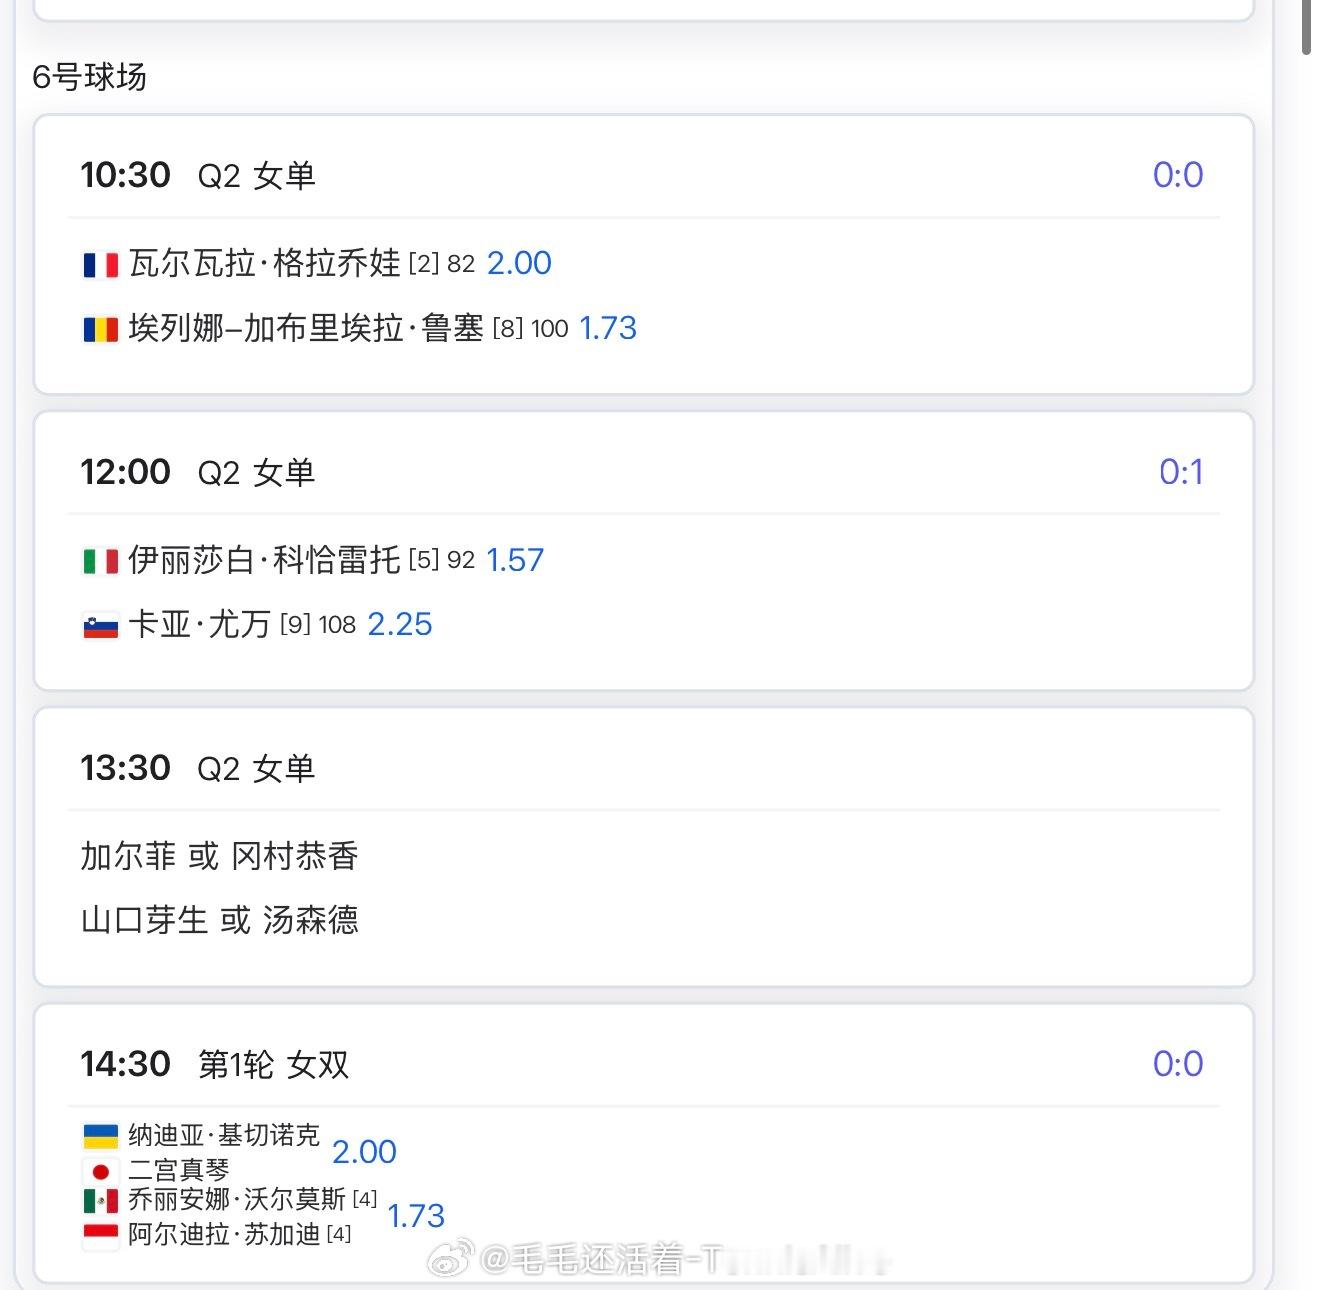Image resolution: width=1320 pixels, height=1290 pixels.
Task: Click the French flag beside 瓦尔瓦拉·格拉乔娃
Action: (x=100, y=264)
